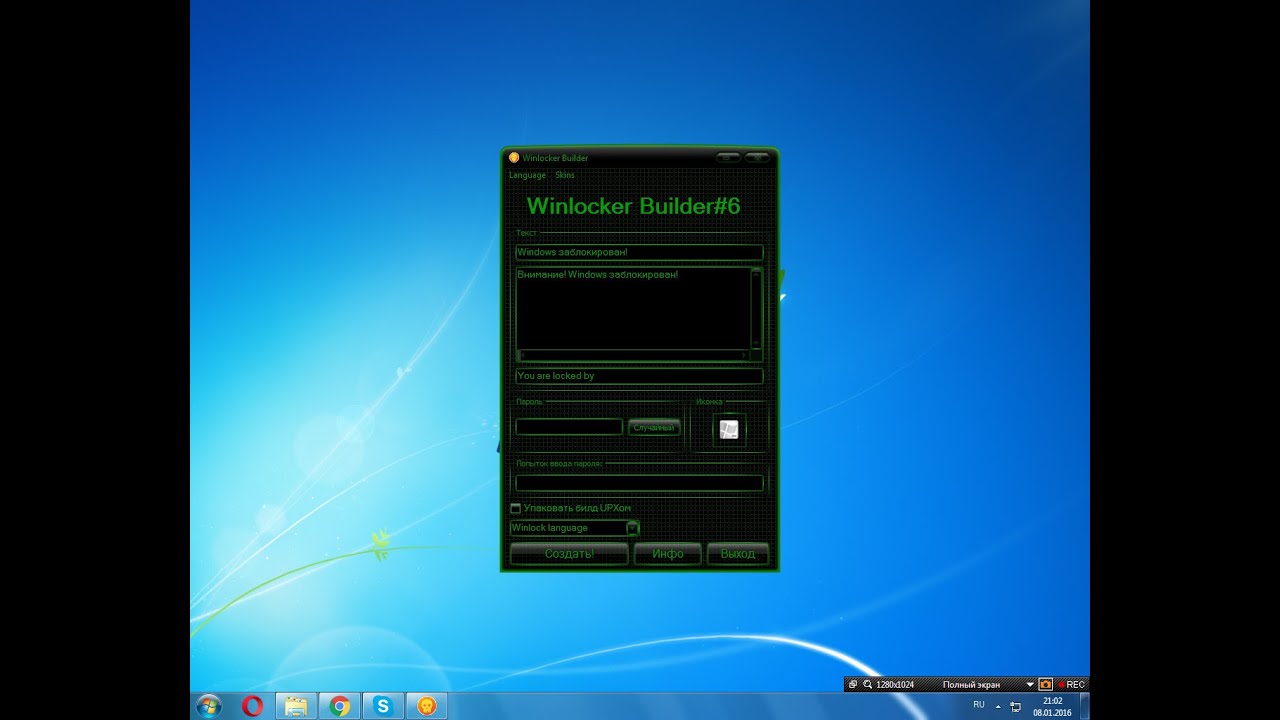Click the 1280x1024 resolution text

(x=893, y=685)
